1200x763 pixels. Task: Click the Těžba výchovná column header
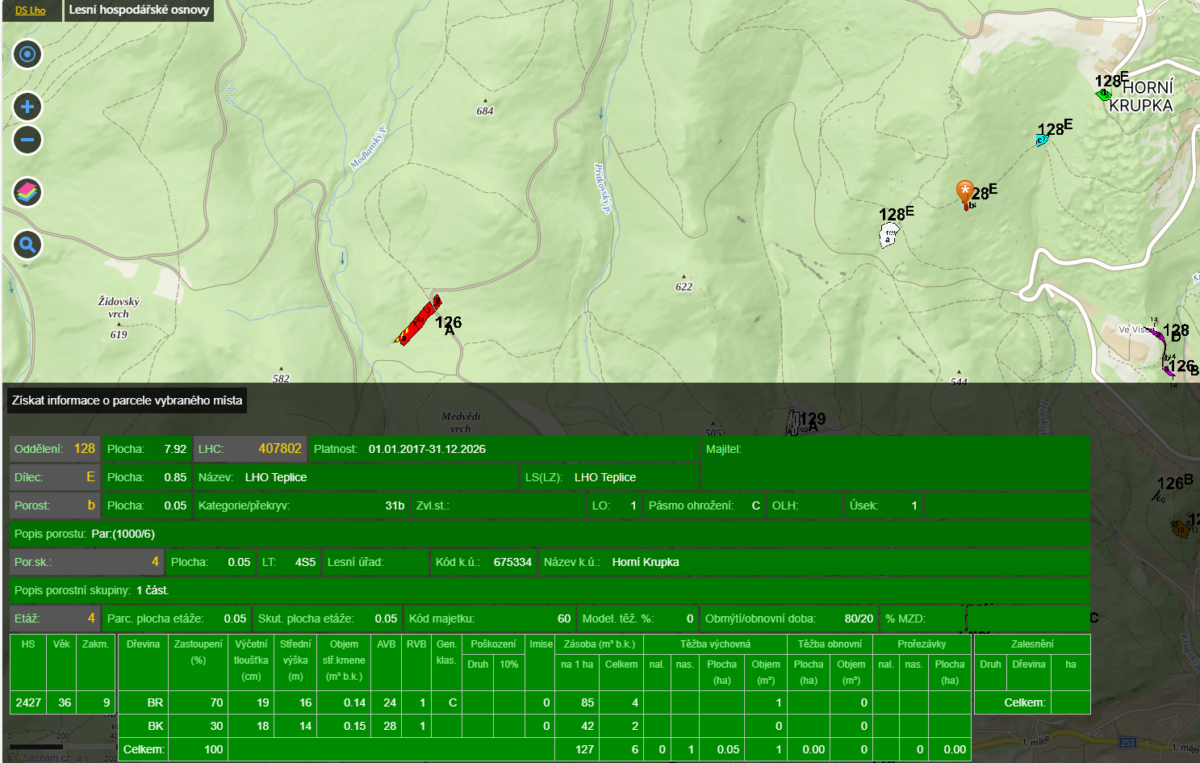(716, 644)
